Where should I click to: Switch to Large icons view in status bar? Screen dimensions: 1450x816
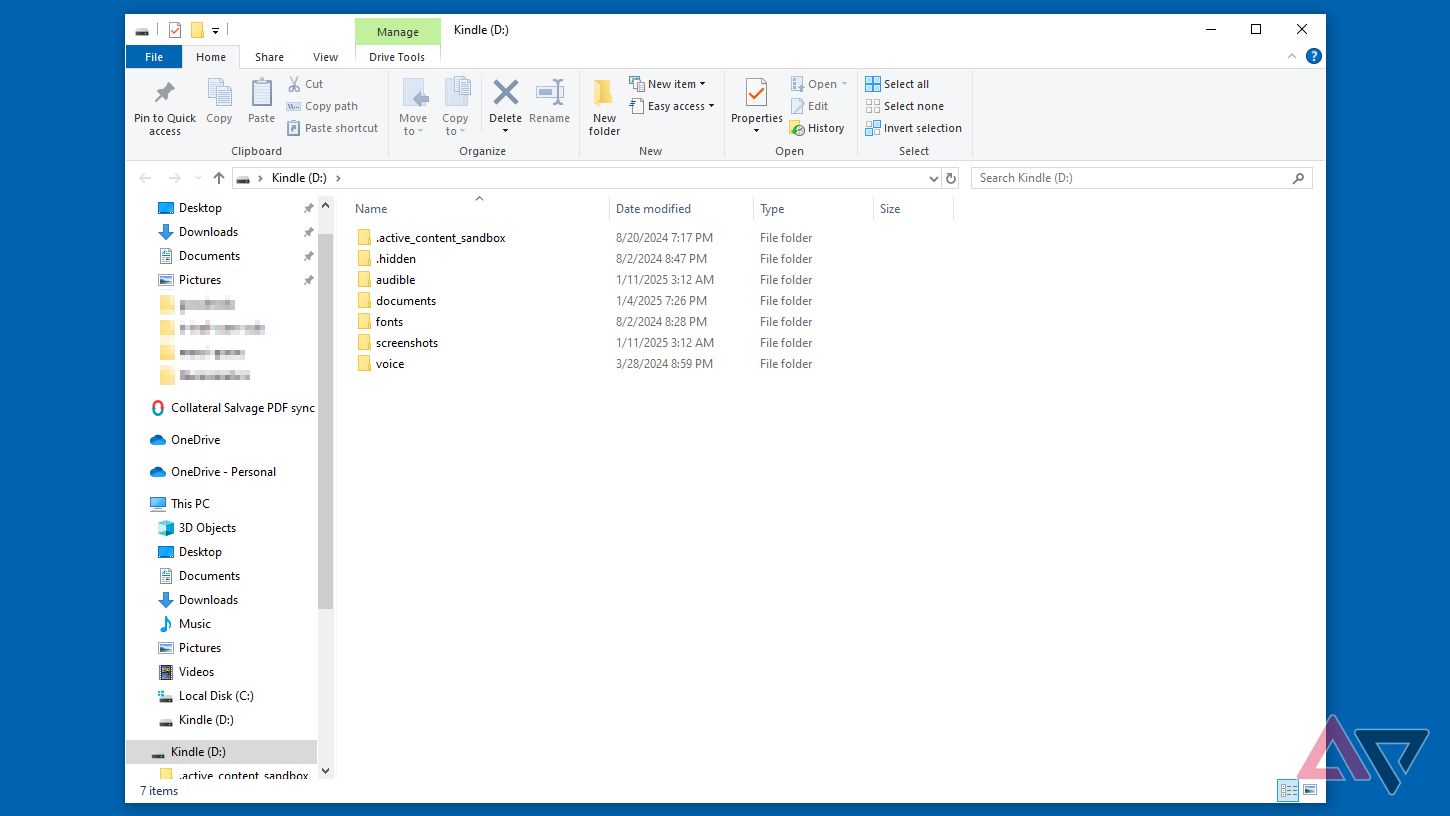1310,790
